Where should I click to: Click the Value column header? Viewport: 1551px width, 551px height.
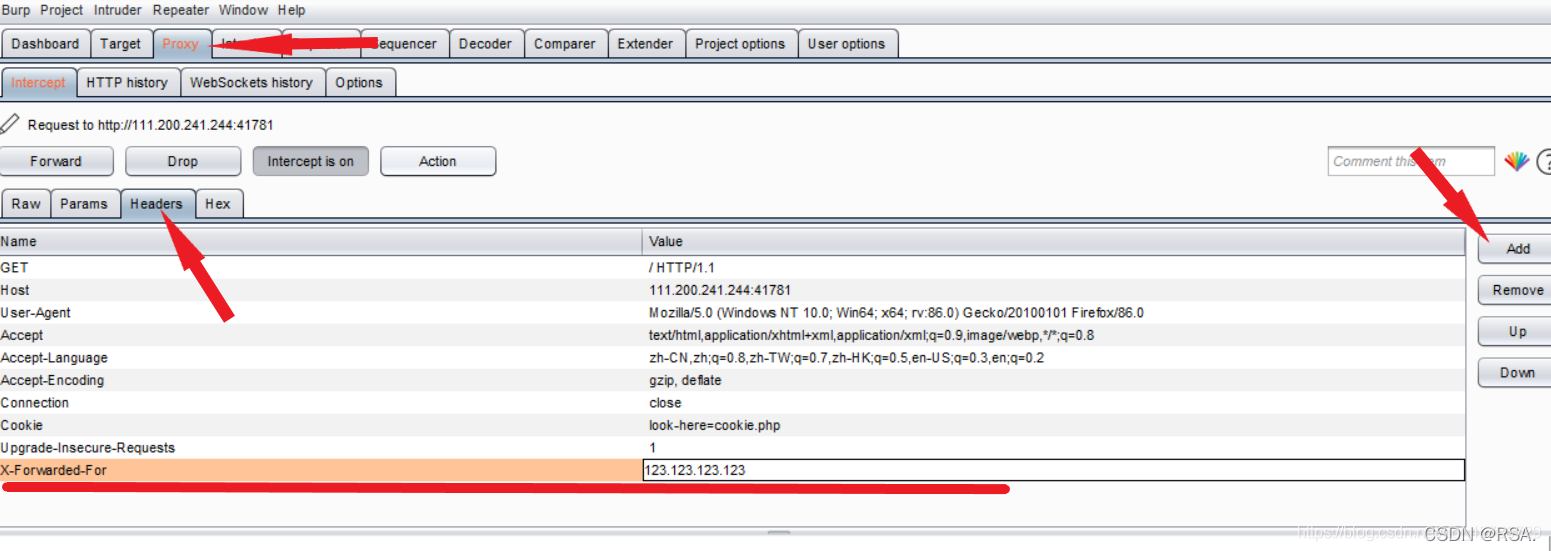click(x=1054, y=241)
